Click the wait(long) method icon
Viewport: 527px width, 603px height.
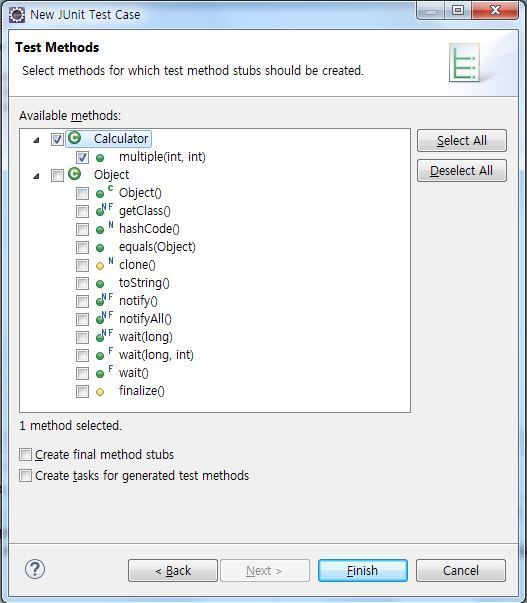104,336
